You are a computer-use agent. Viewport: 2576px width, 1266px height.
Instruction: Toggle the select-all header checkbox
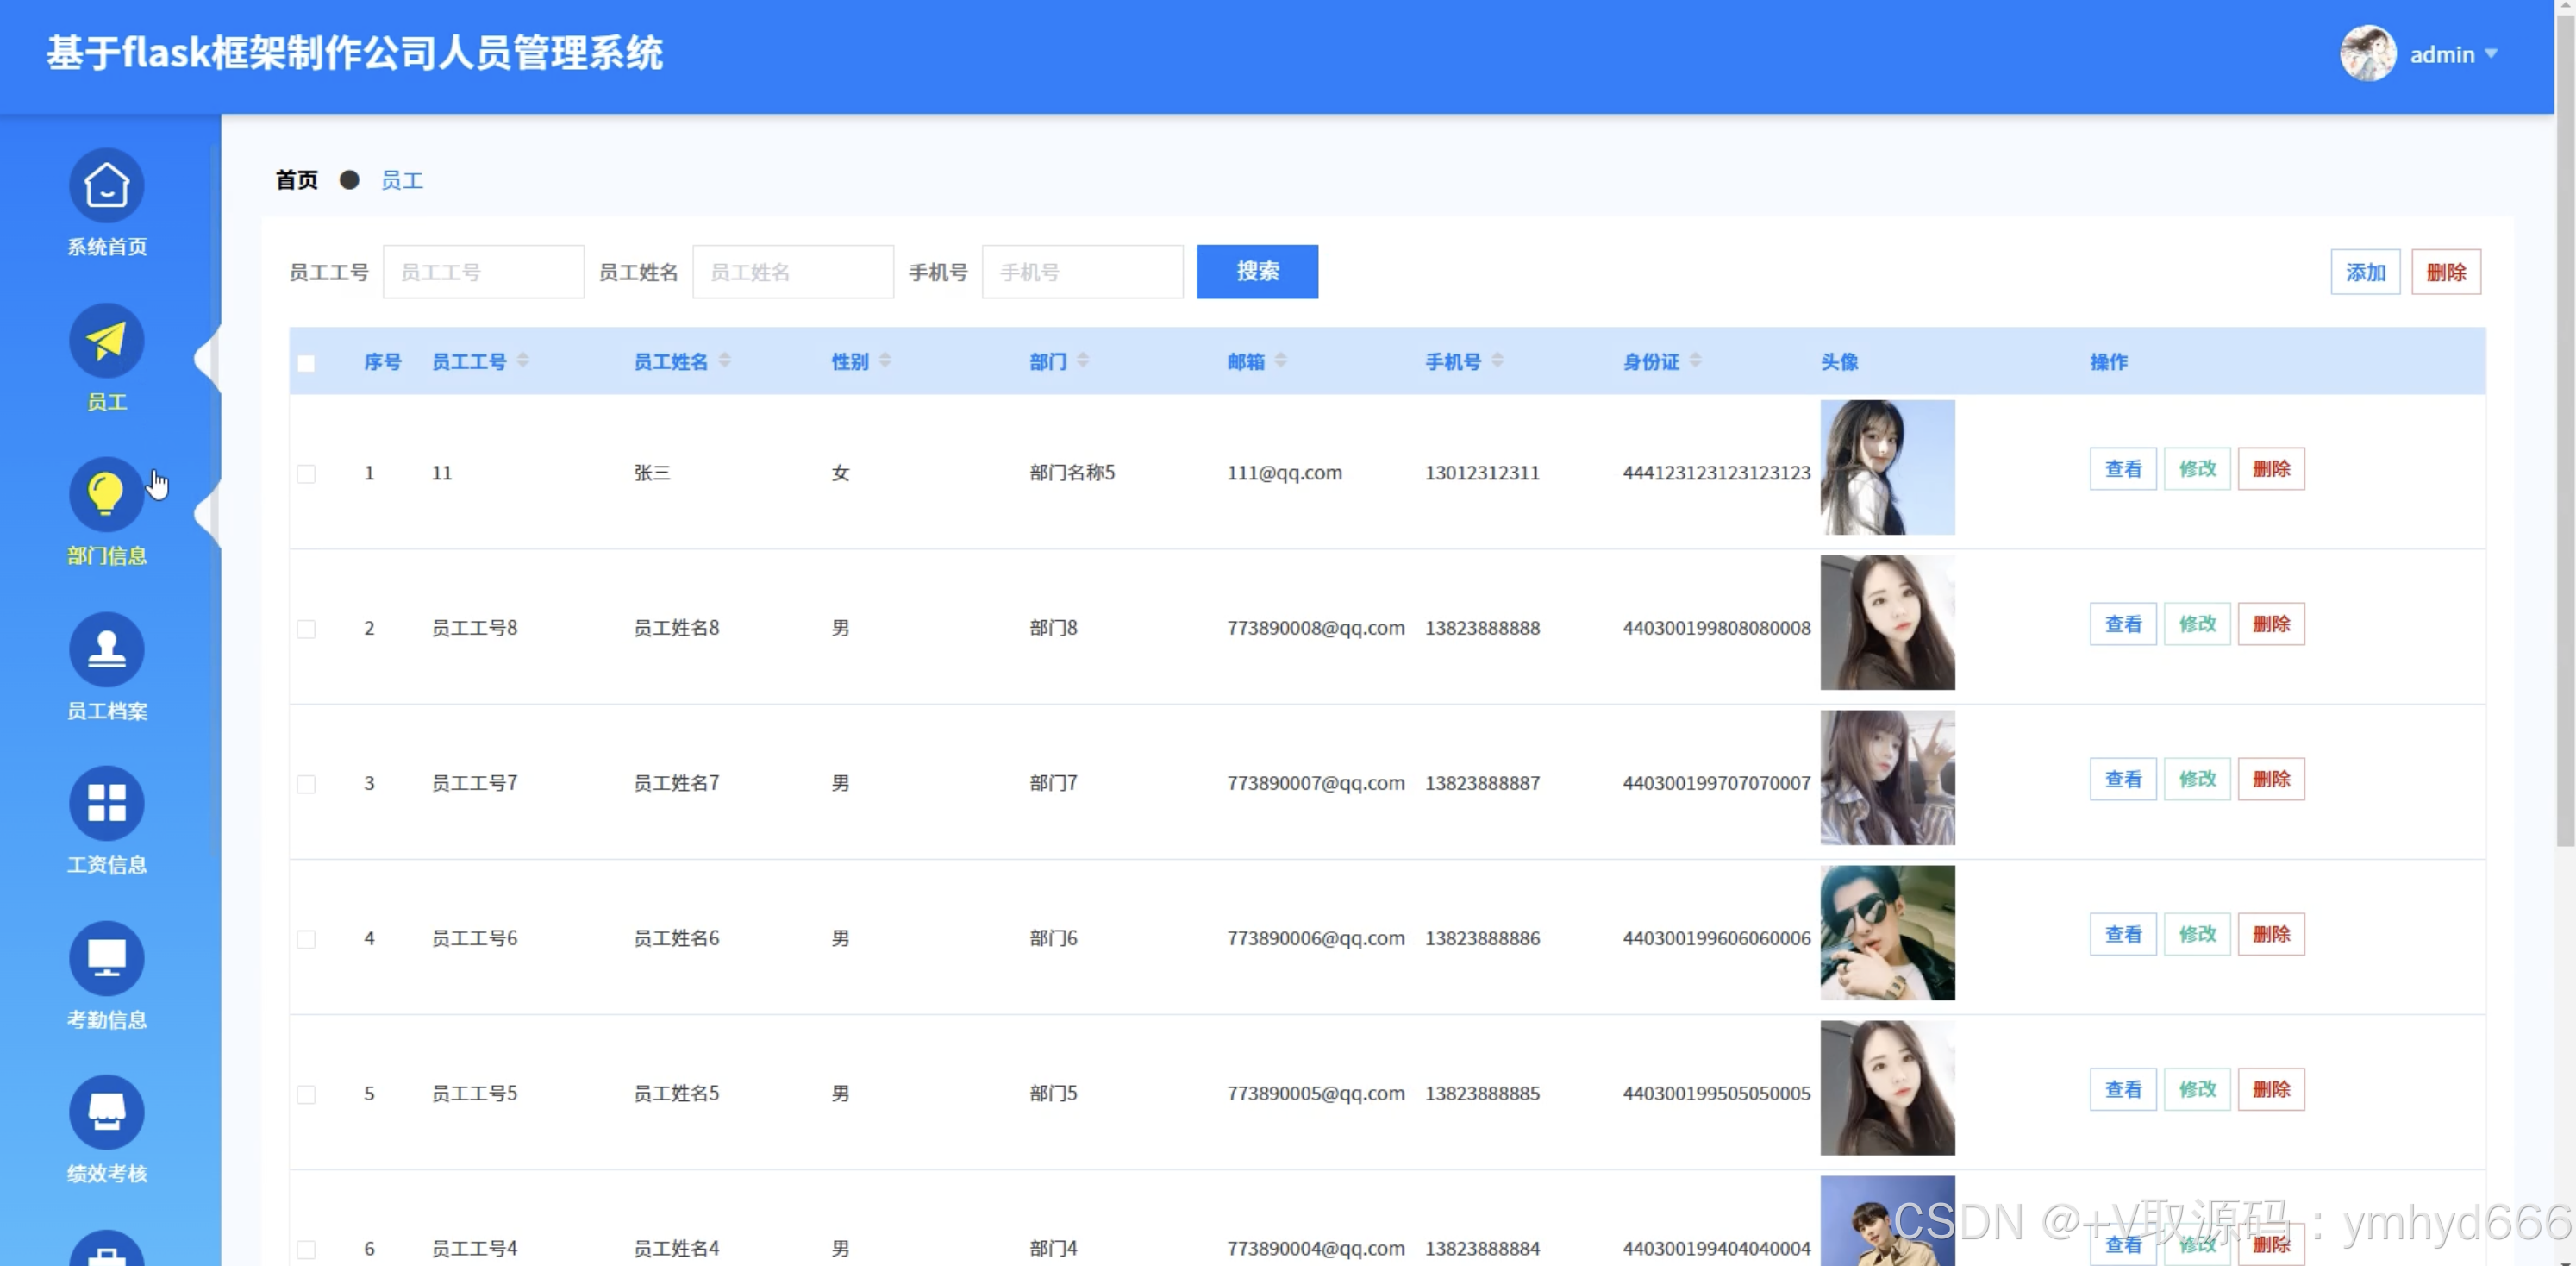coord(306,363)
